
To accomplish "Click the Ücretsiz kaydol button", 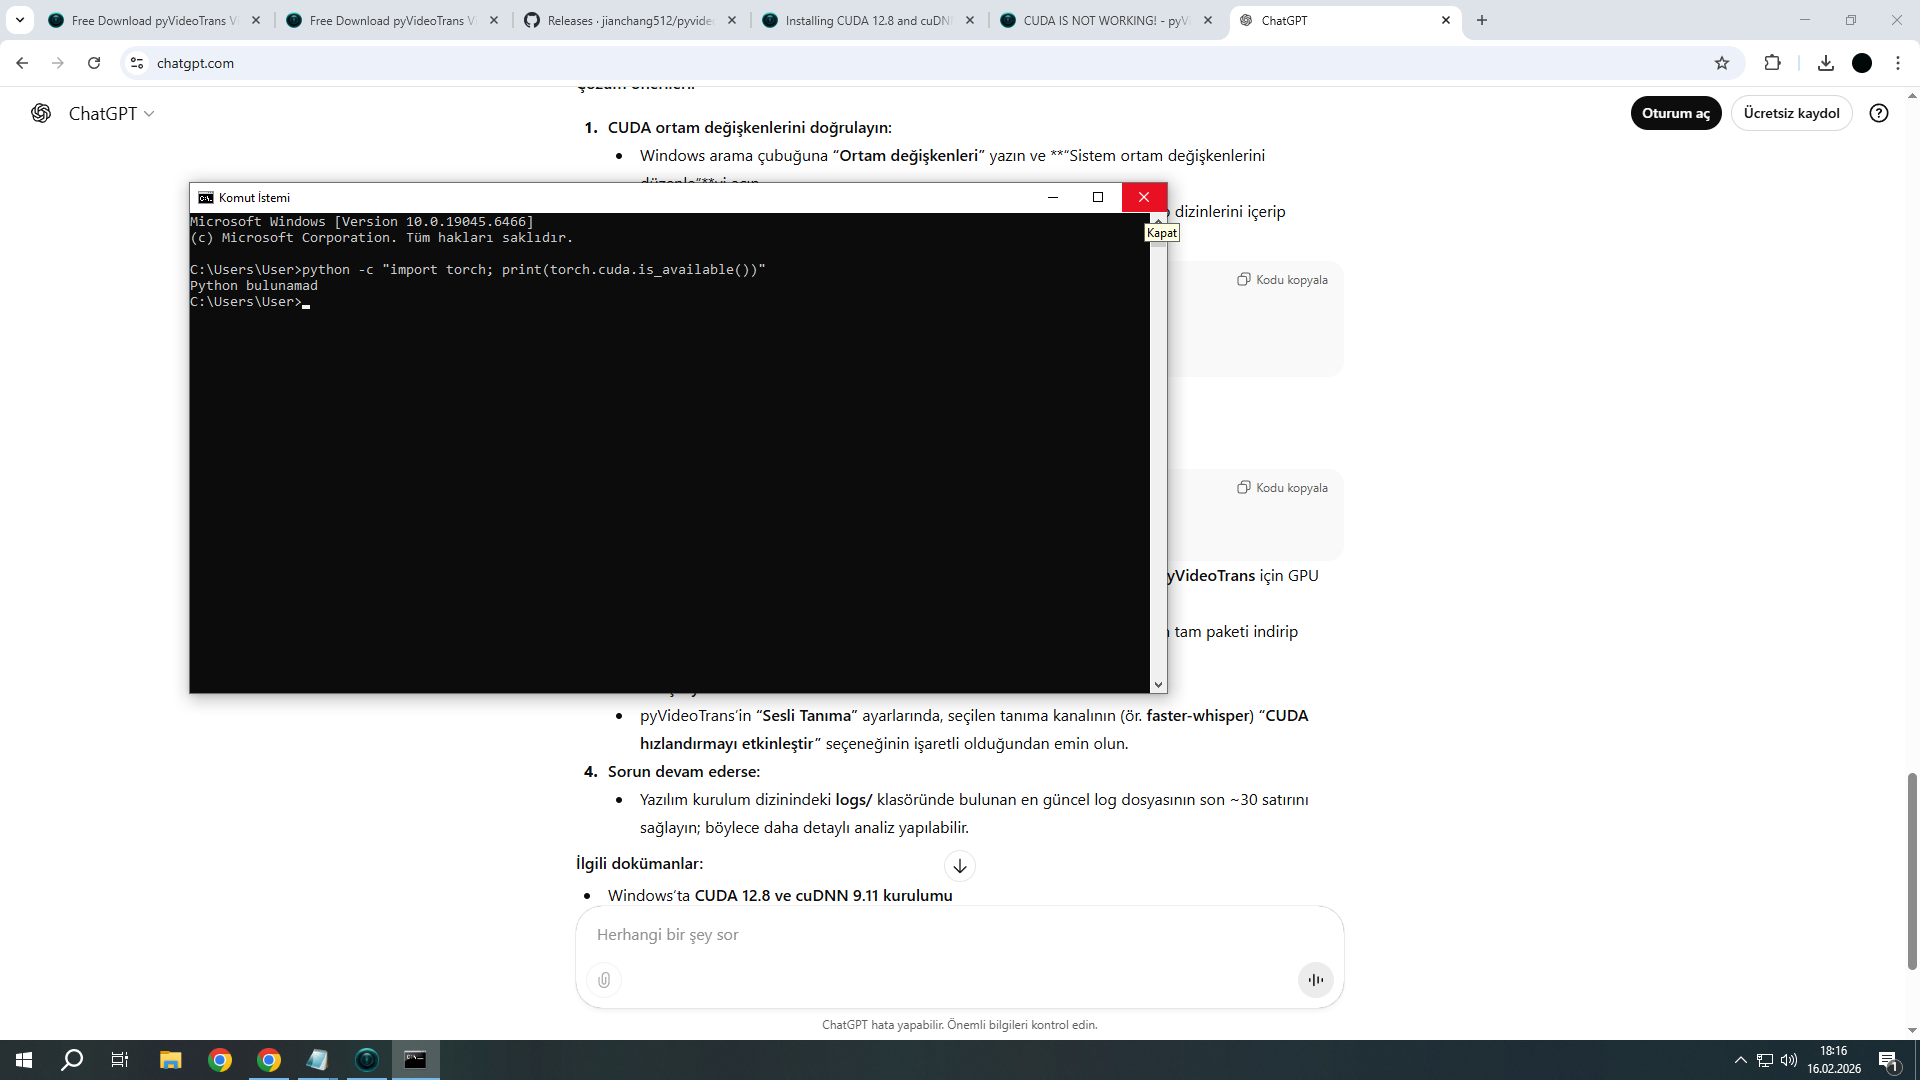I will click(1791, 113).
